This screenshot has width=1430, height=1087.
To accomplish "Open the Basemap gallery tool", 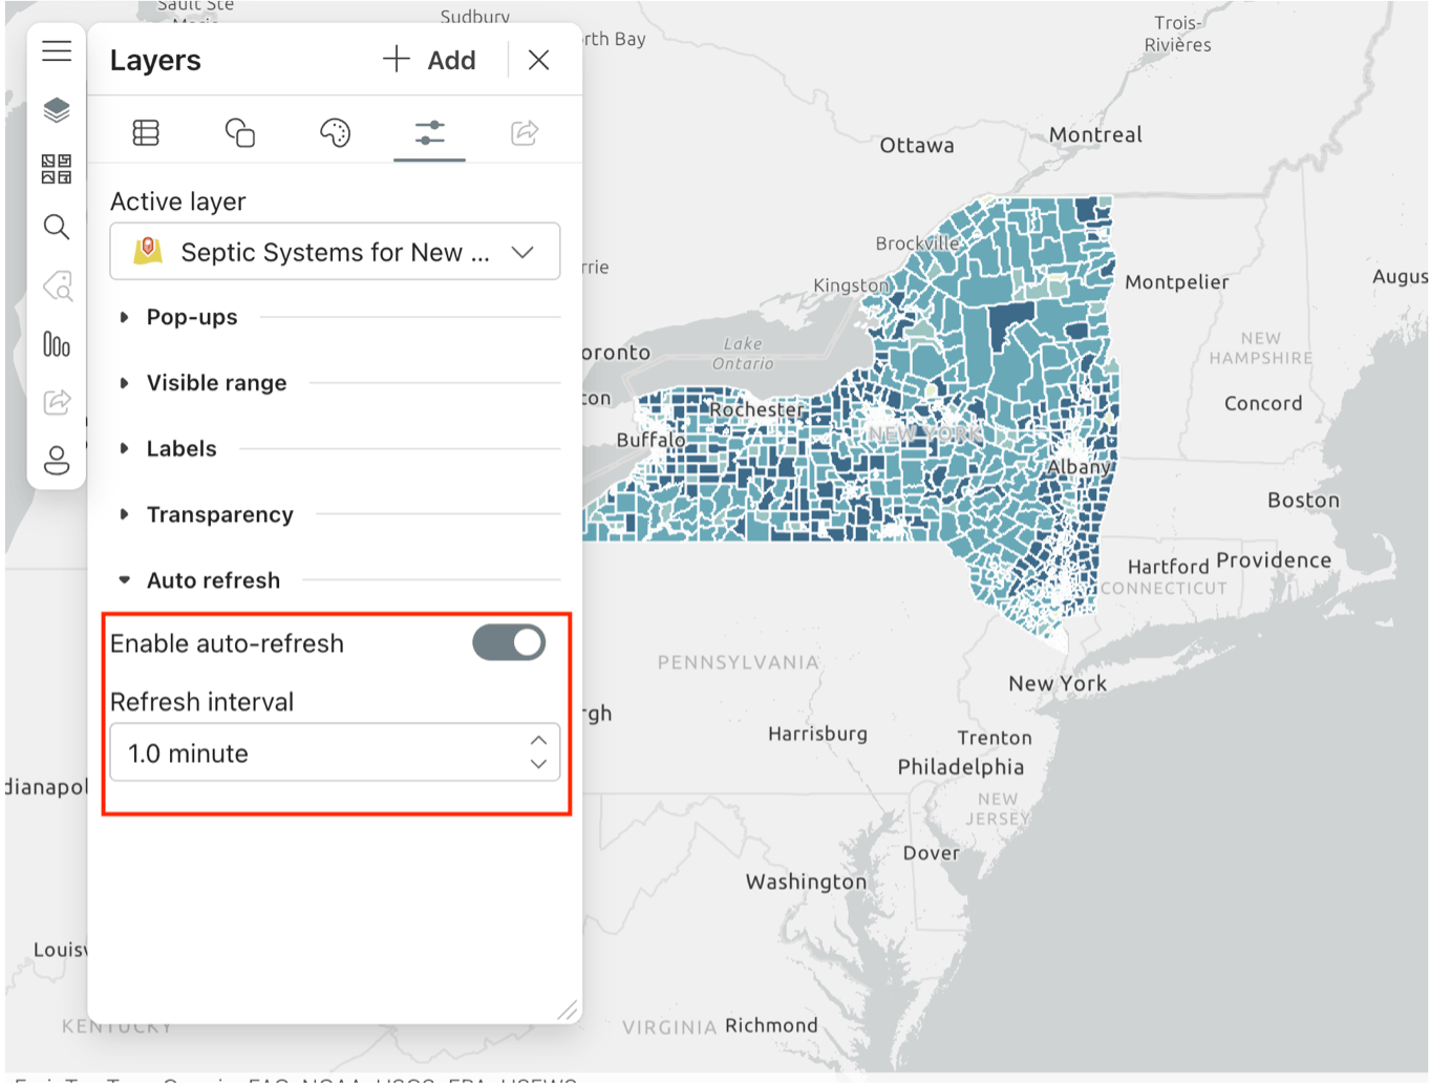I will point(56,168).
